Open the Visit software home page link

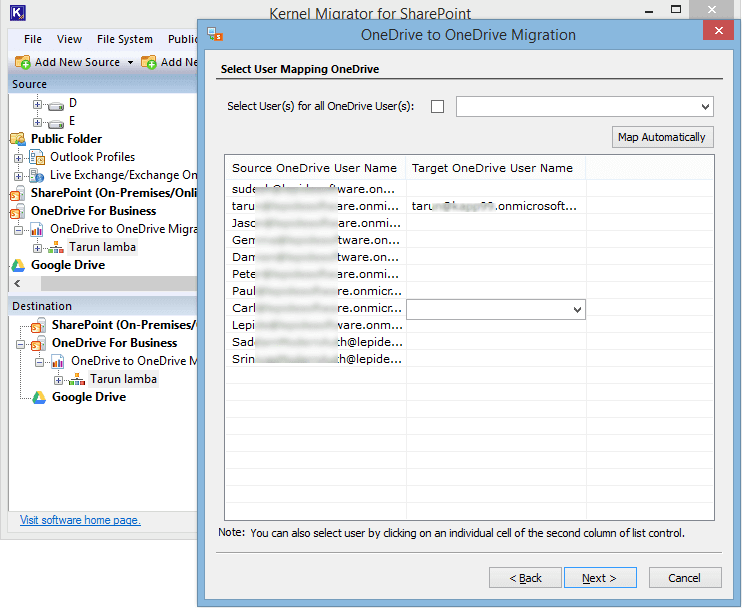80,520
